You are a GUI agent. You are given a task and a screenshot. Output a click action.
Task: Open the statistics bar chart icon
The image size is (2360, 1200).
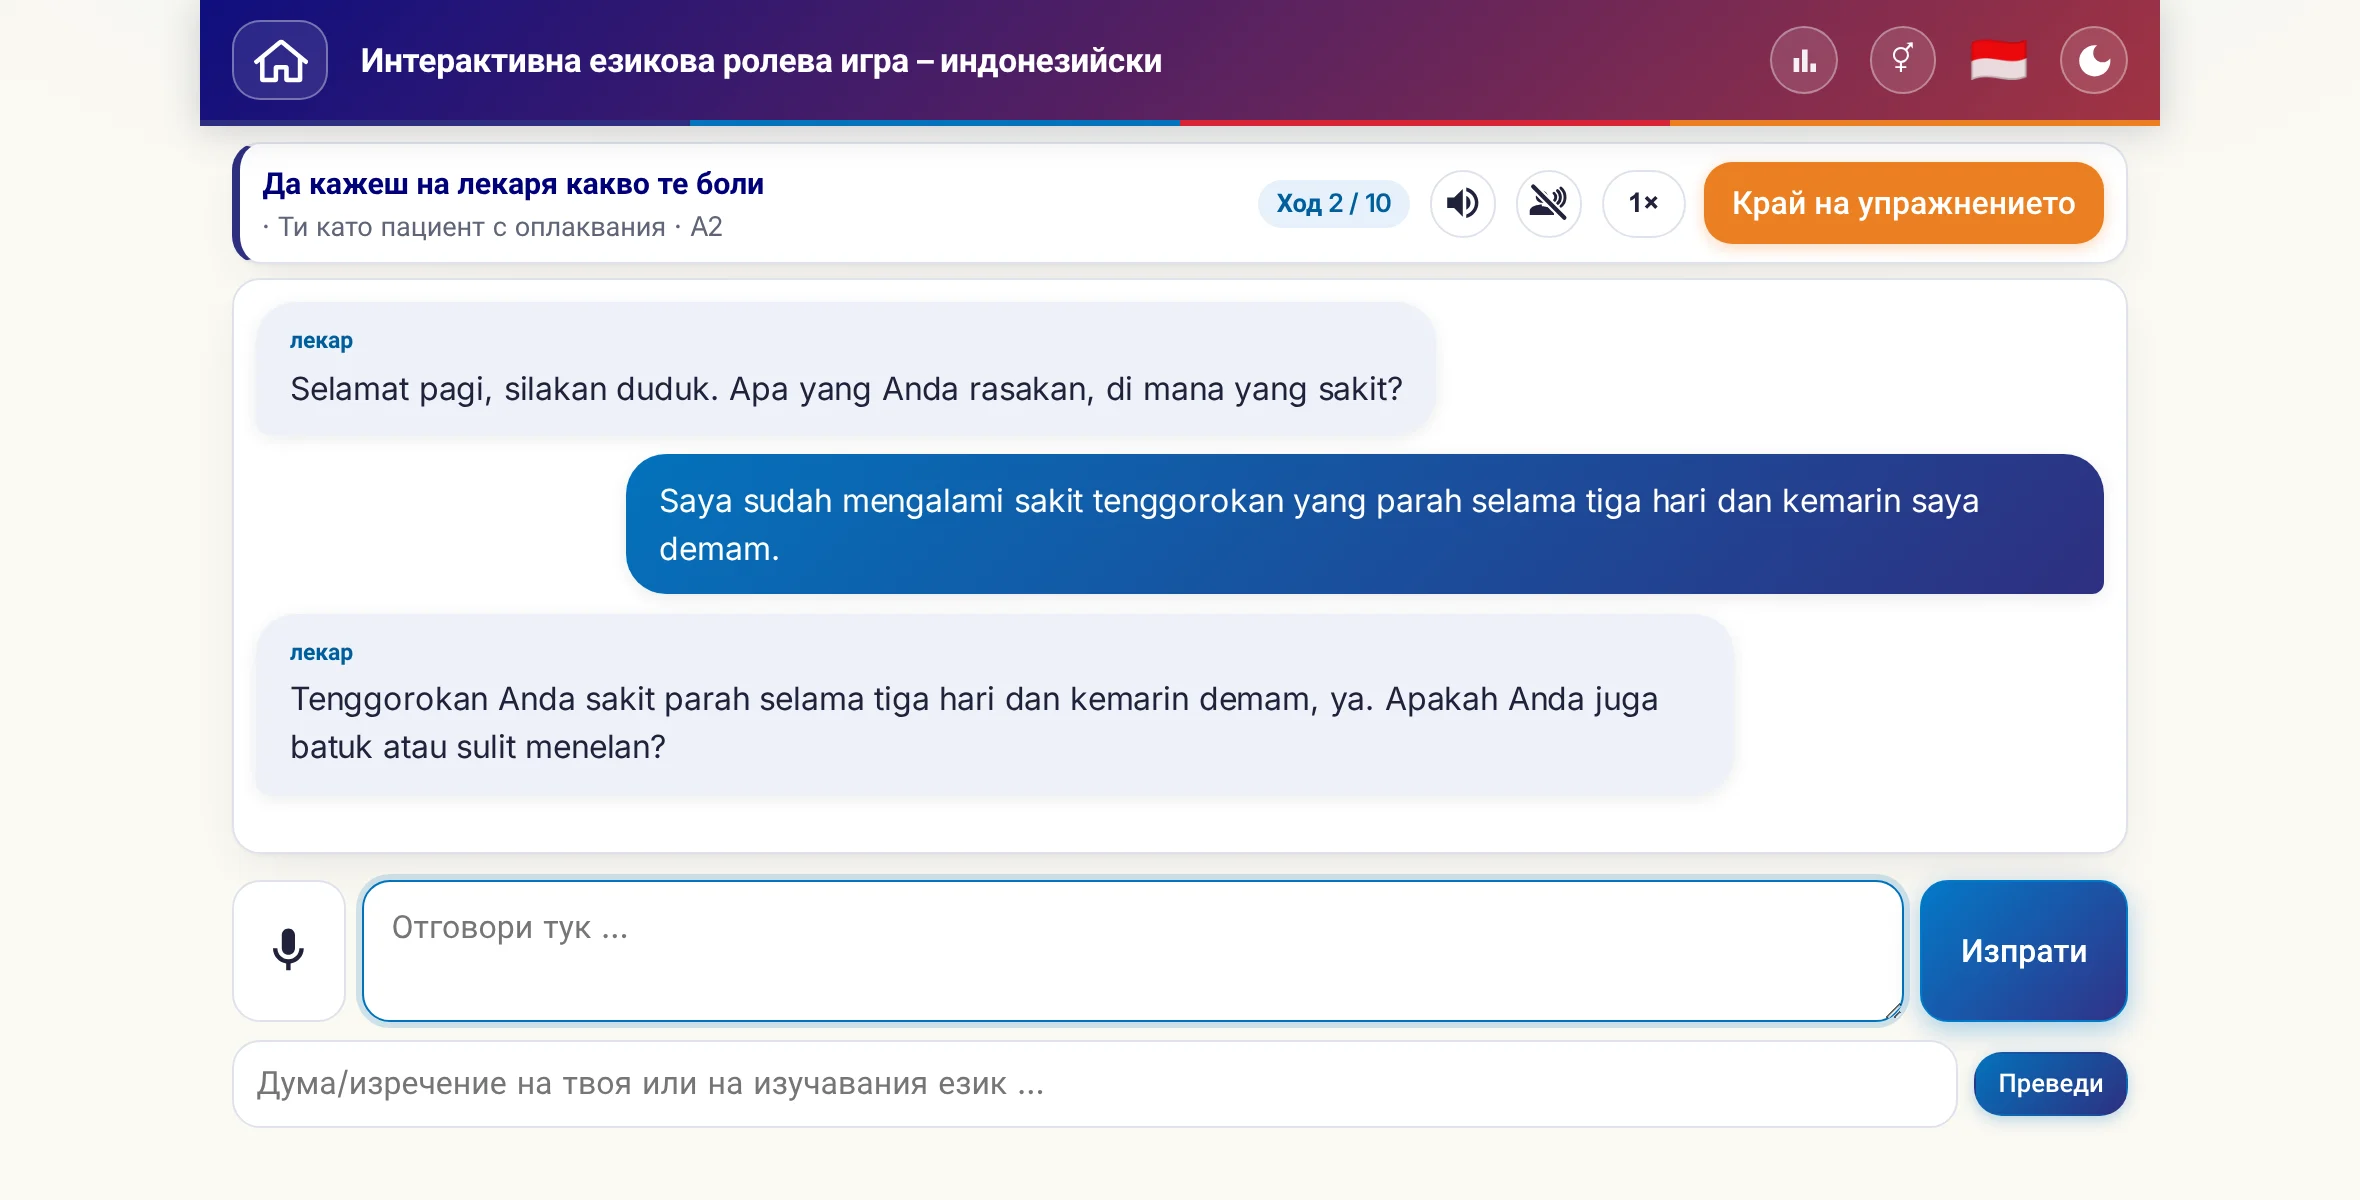pyautogui.click(x=1804, y=61)
